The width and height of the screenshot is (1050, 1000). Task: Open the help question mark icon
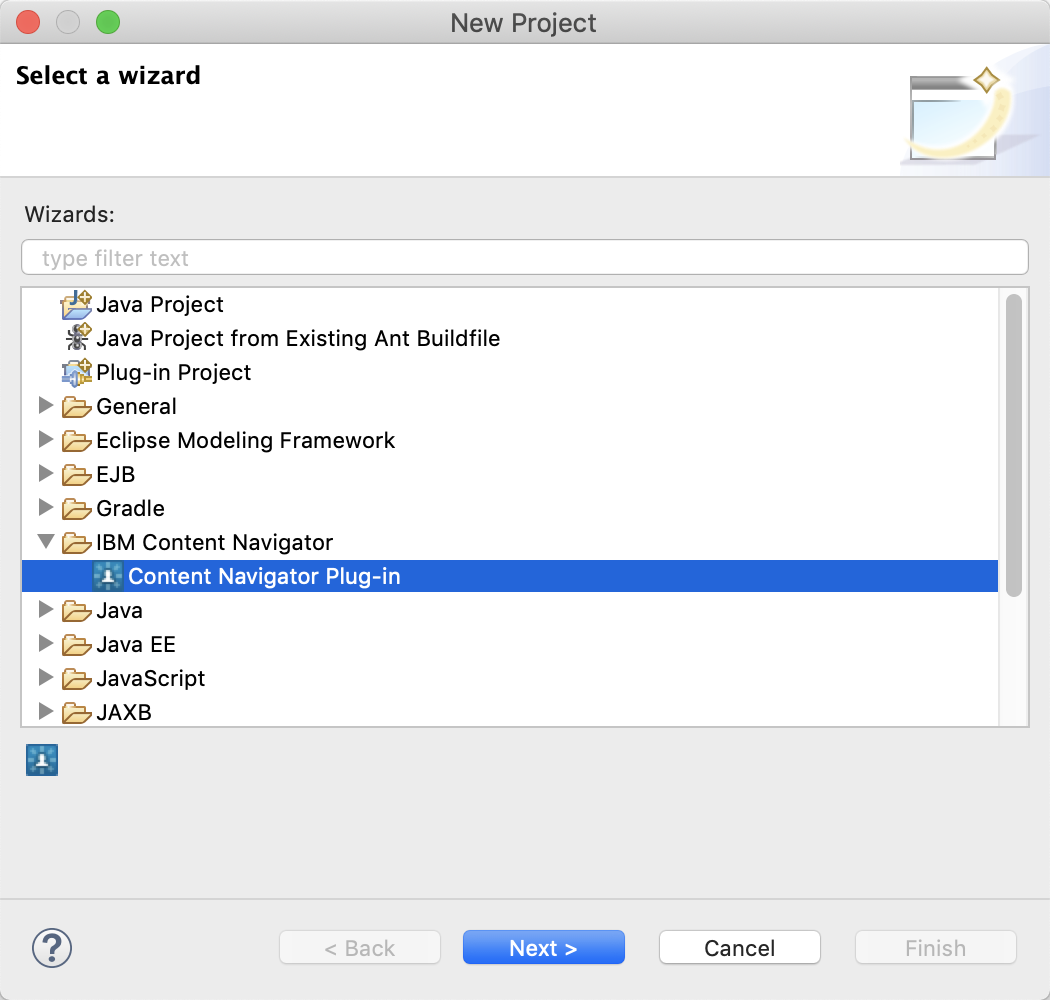tap(51, 948)
